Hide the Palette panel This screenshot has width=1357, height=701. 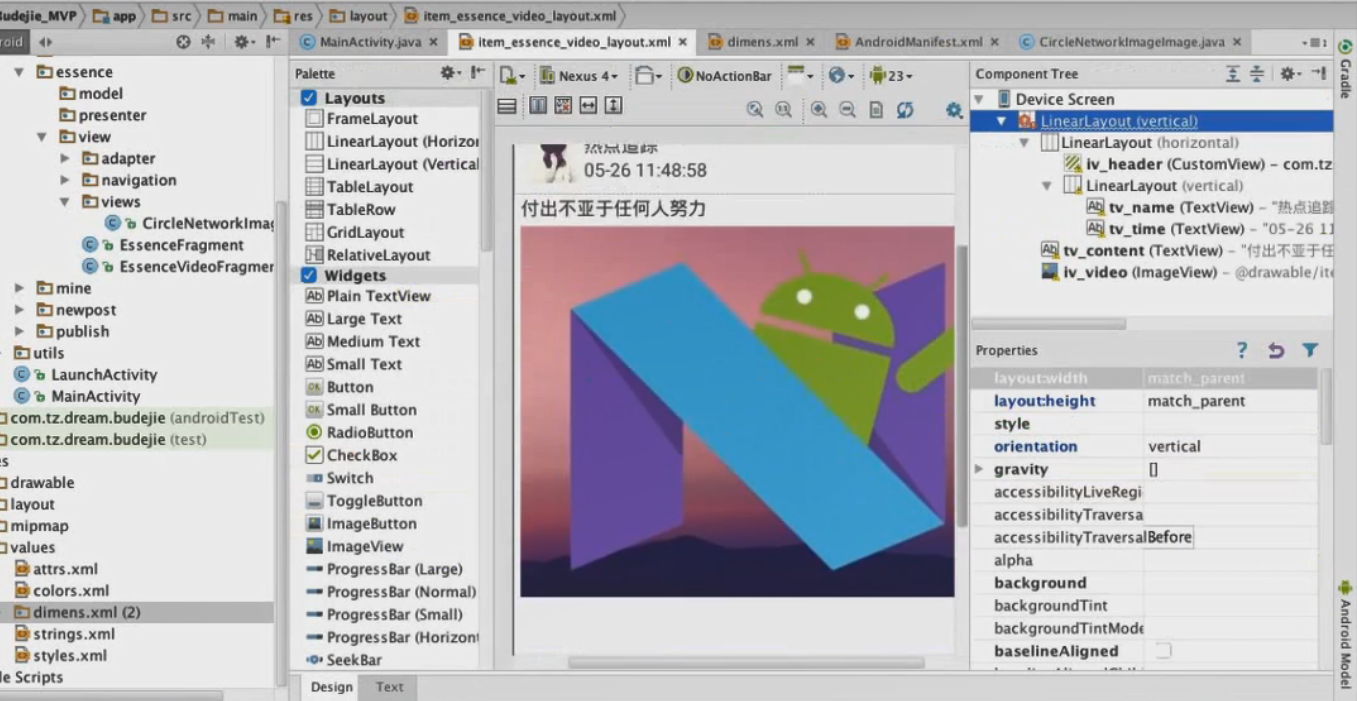[x=478, y=73]
